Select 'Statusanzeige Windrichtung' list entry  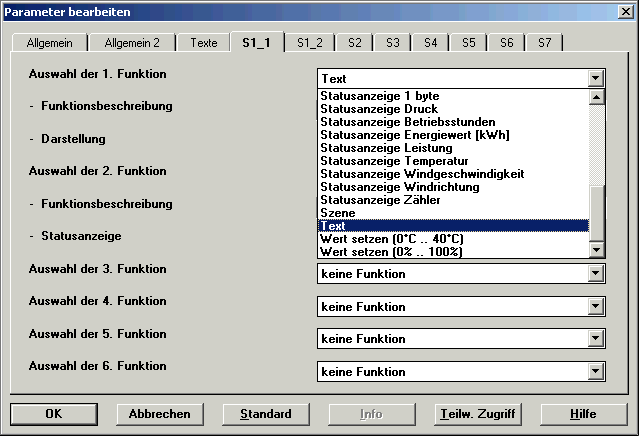click(399, 187)
